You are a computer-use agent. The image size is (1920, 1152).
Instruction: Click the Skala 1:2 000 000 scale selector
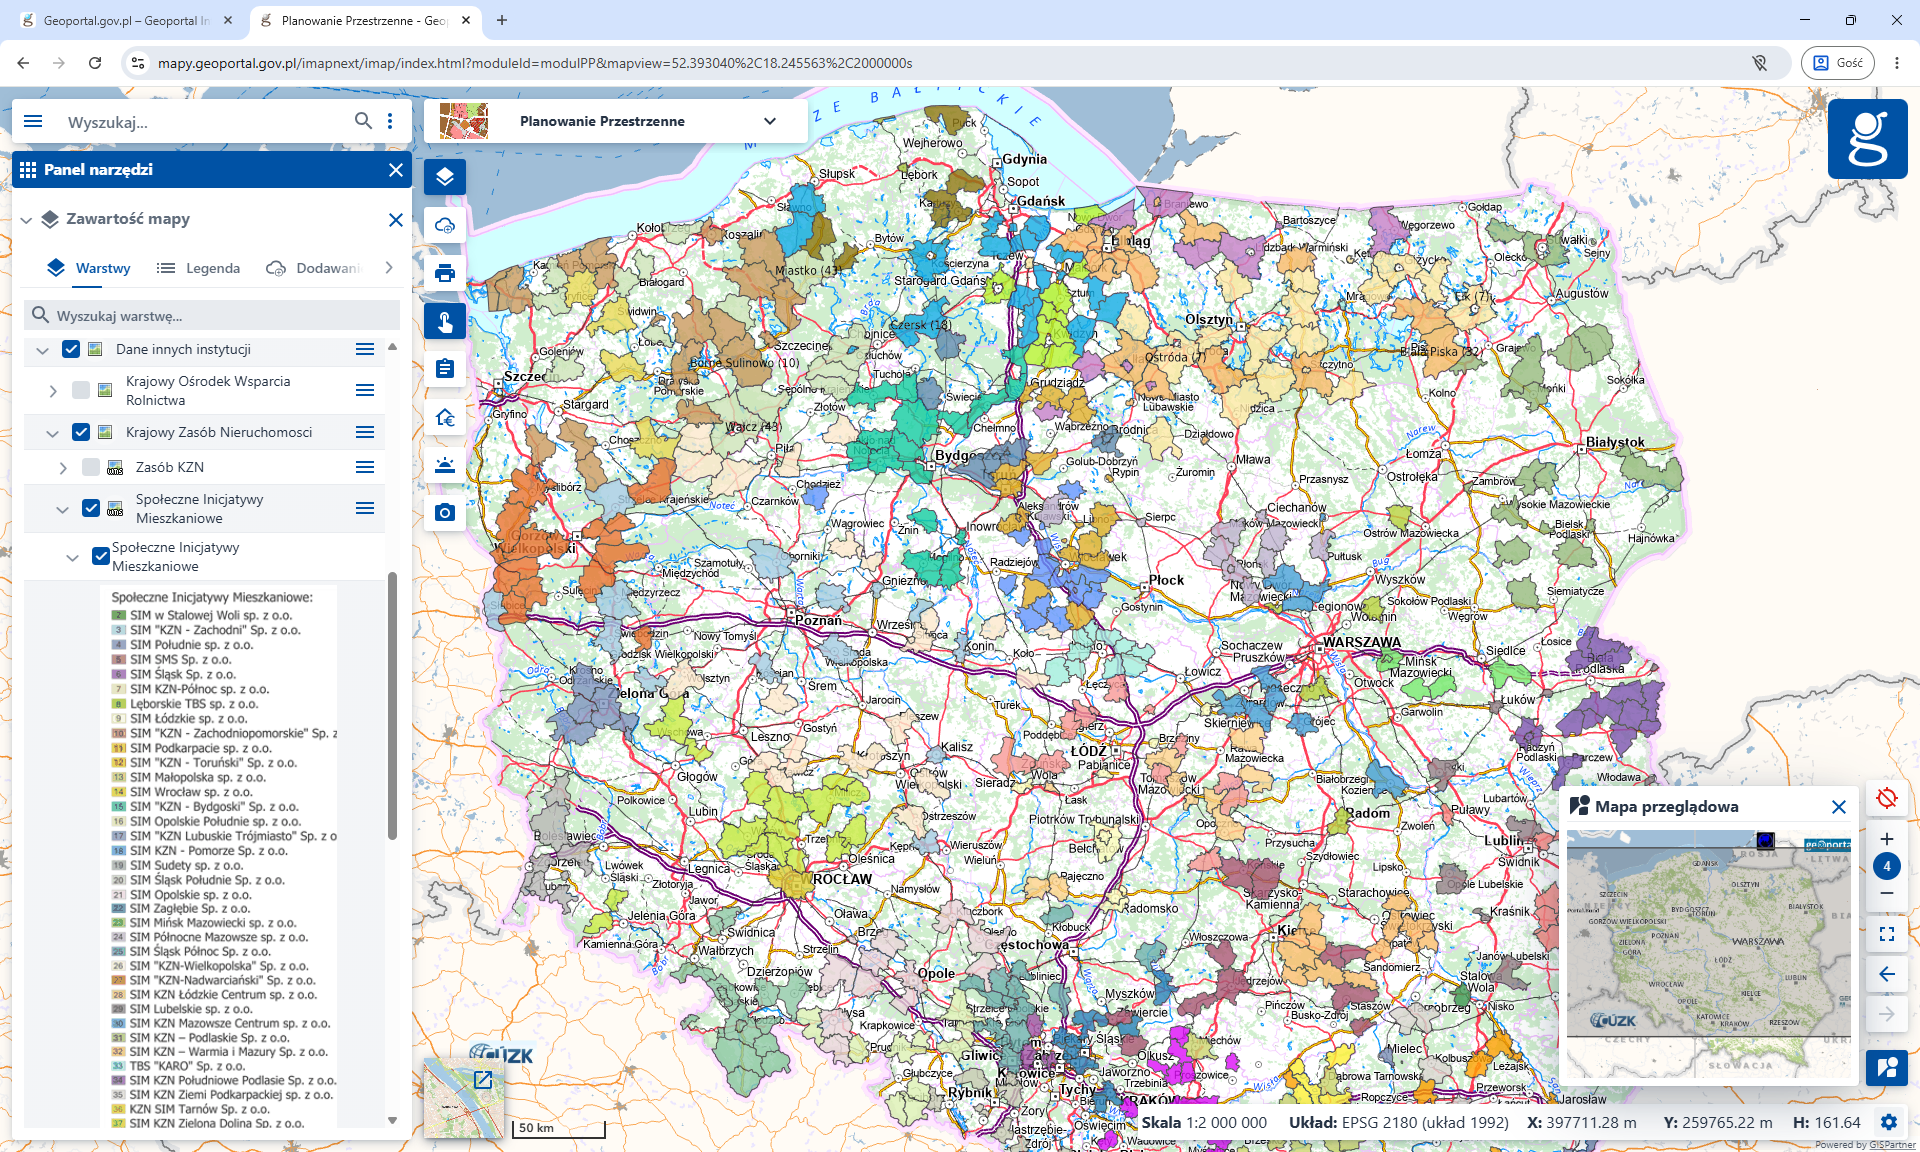click(x=1204, y=1123)
